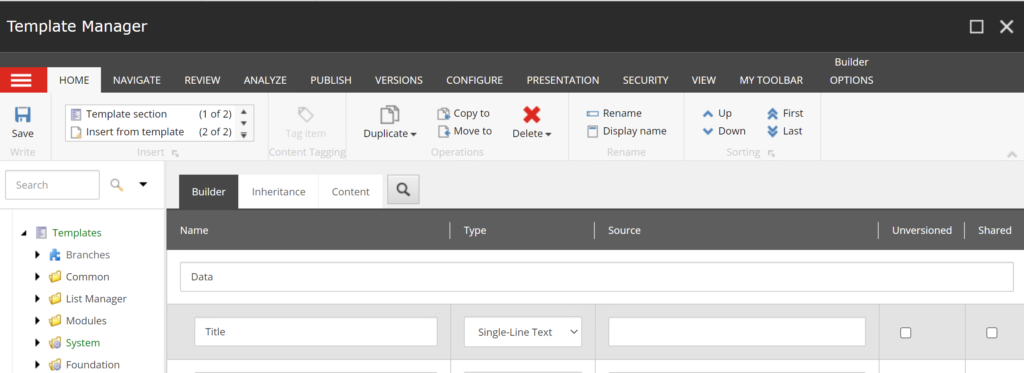Open the MY TOOLBAR ribbon tab
Image resolution: width=1024 pixels, height=373 pixels.
pos(771,80)
